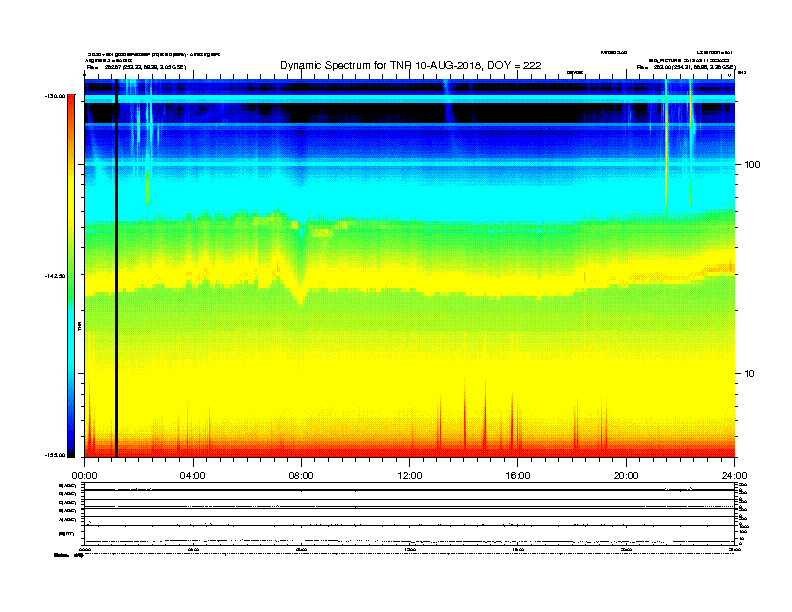Click the lower auxiliary time-series panel
792x612 pixels.
click(x=409, y=514)
